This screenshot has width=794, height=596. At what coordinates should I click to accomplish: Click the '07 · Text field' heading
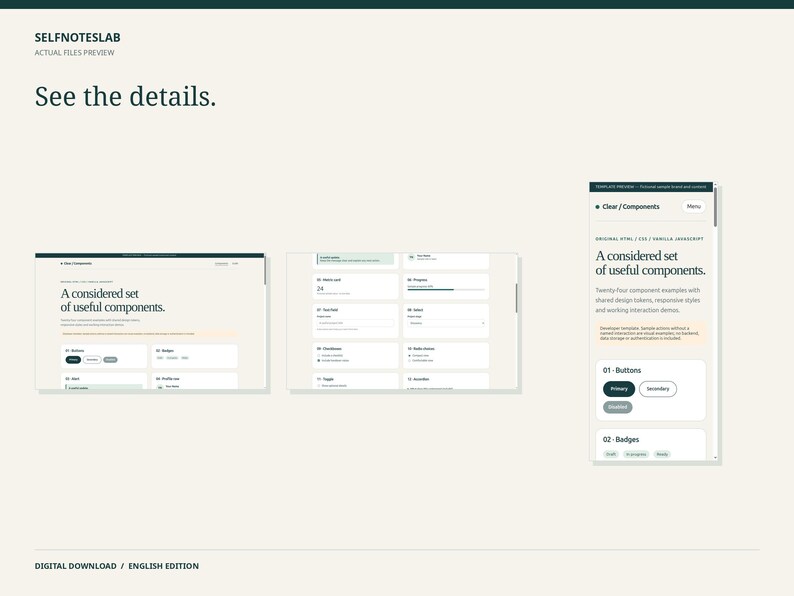coord(327,310)
